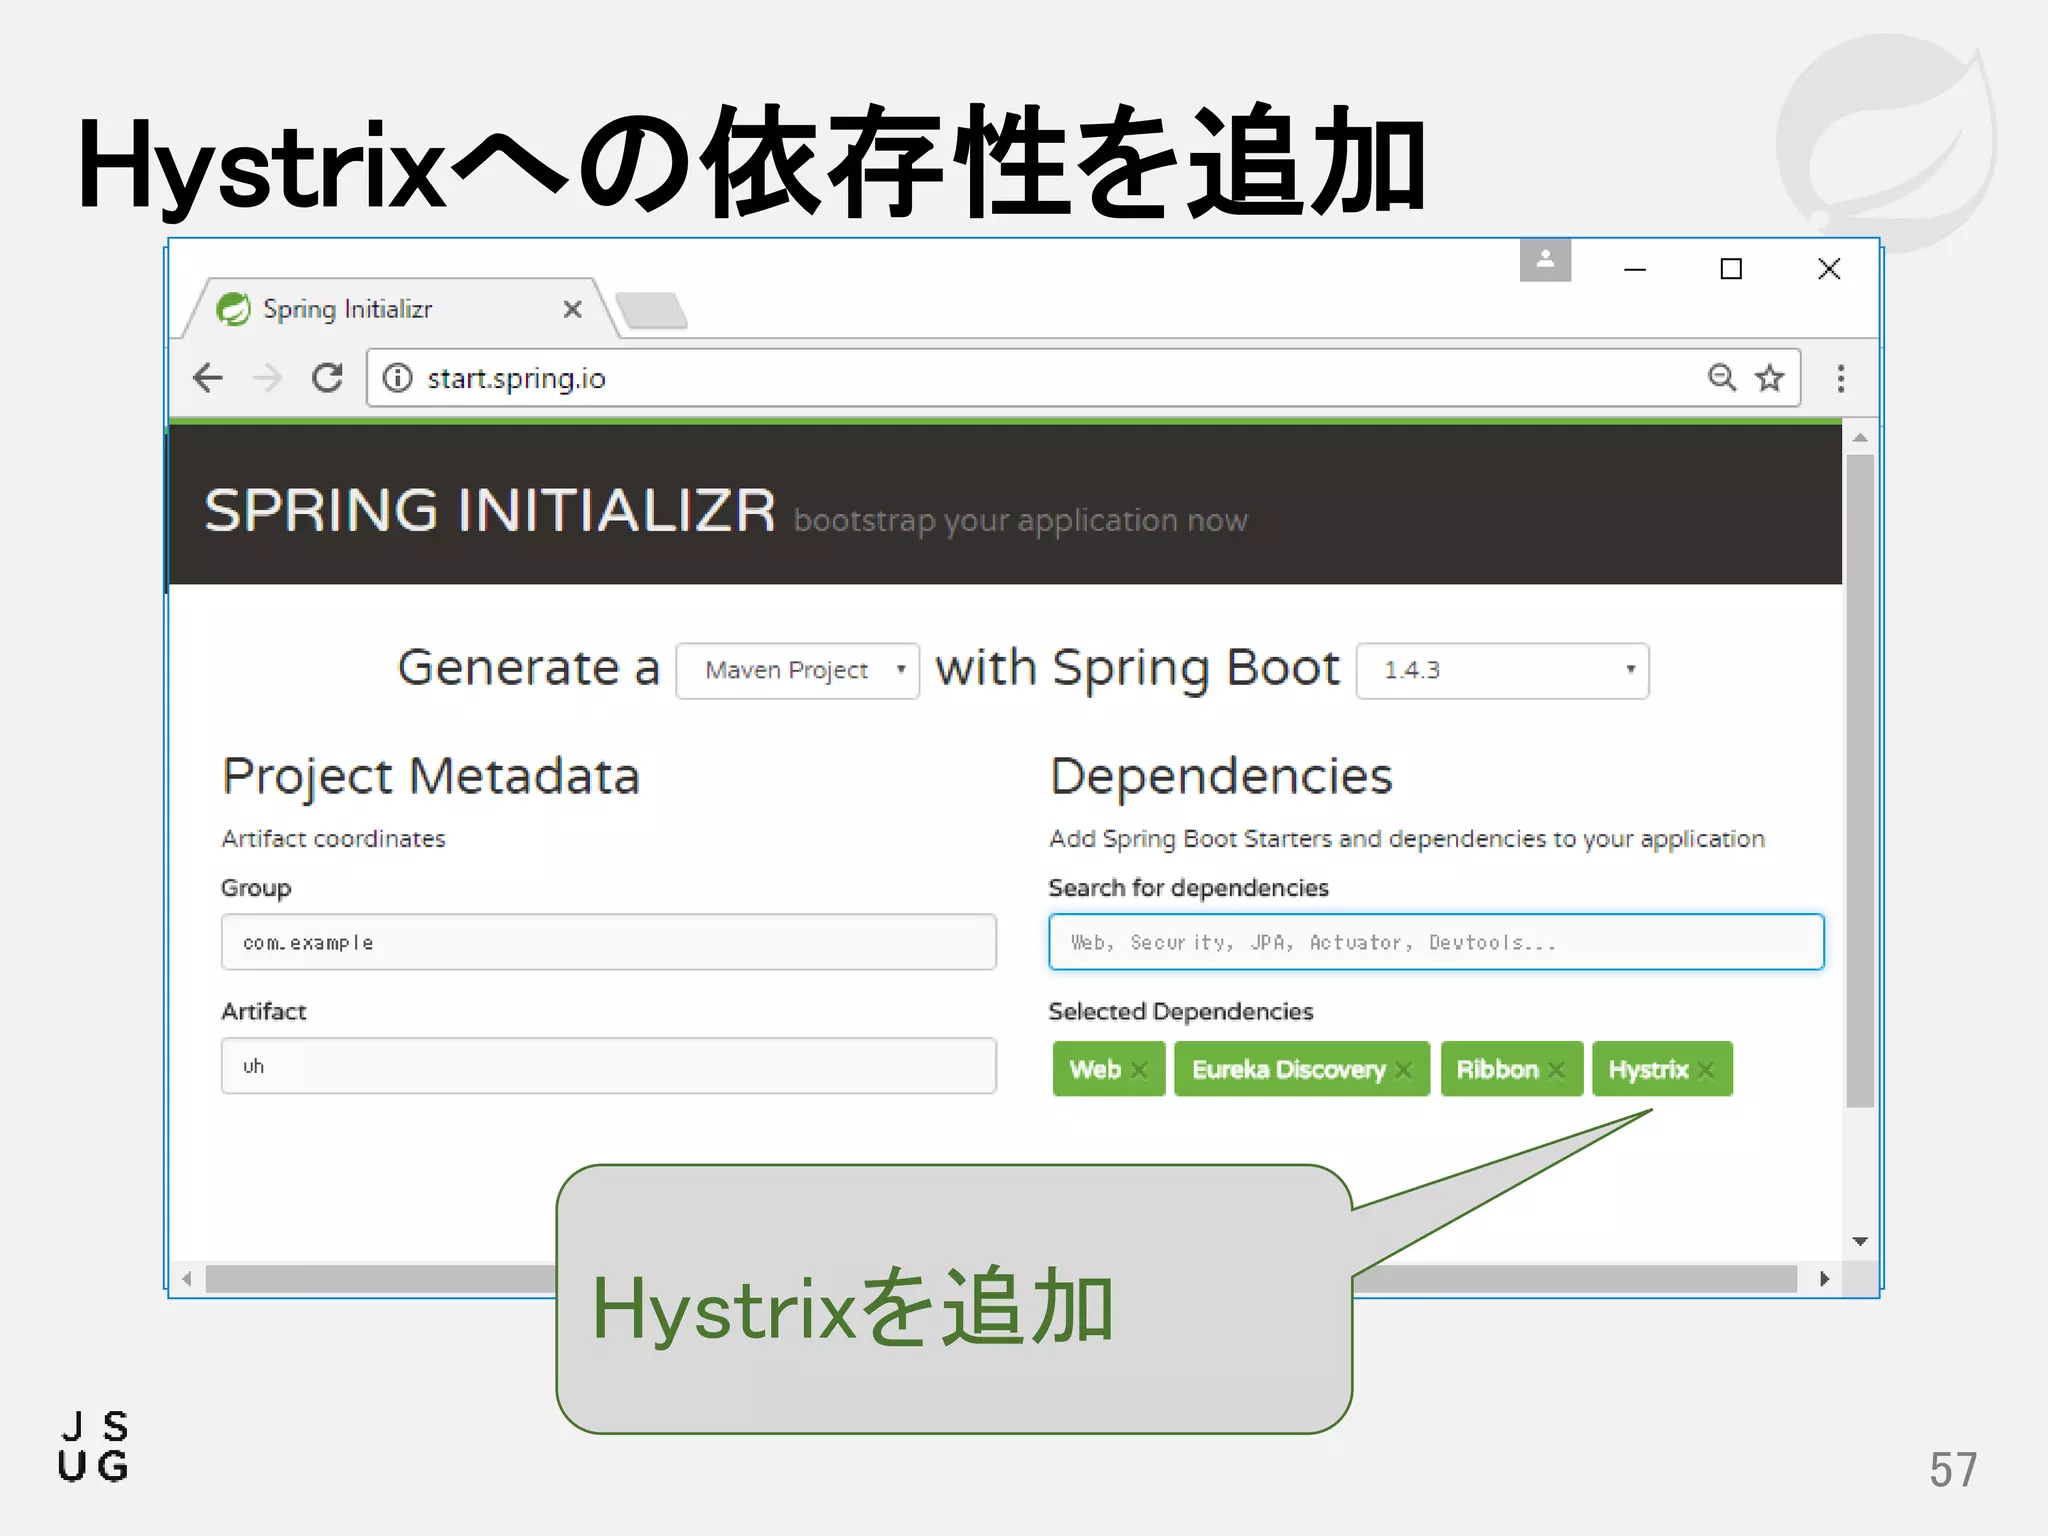Viewport: 2048px width, 1536px height.
Task: Reload the start.spring.io page
Action: [327, 378]
